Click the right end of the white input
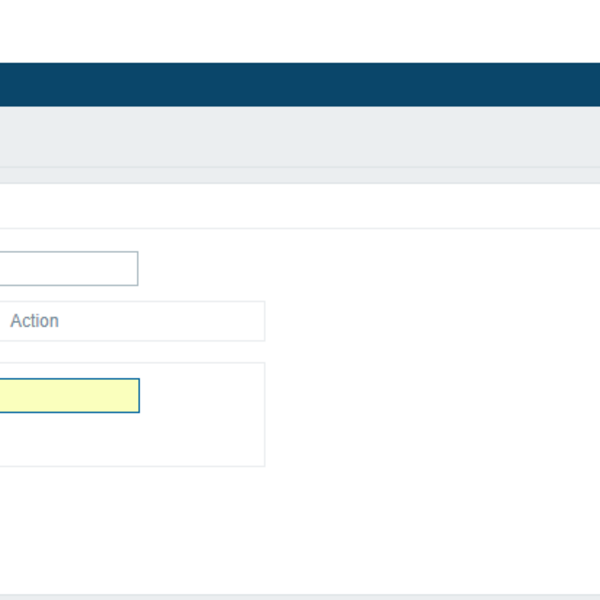The image size is (600, 600). click(x=128, y=268)
